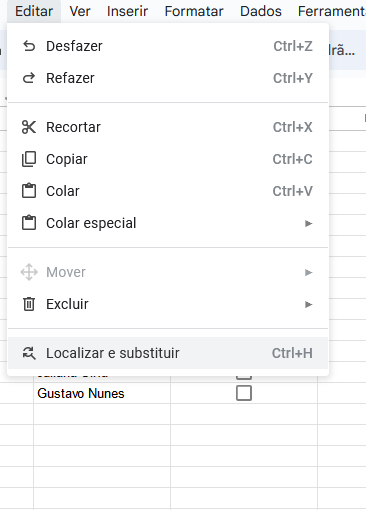Select the Recortar scissors icon
366x510 pixels.
(x=29, y=127)
